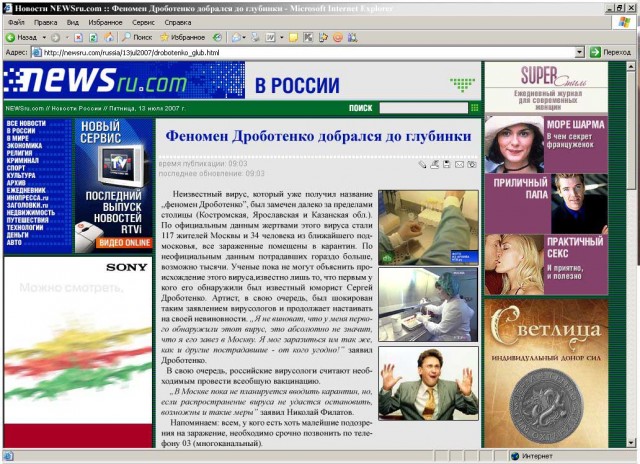
Task: Open В МИРЕ section link
Action: [x=18, y=138]
